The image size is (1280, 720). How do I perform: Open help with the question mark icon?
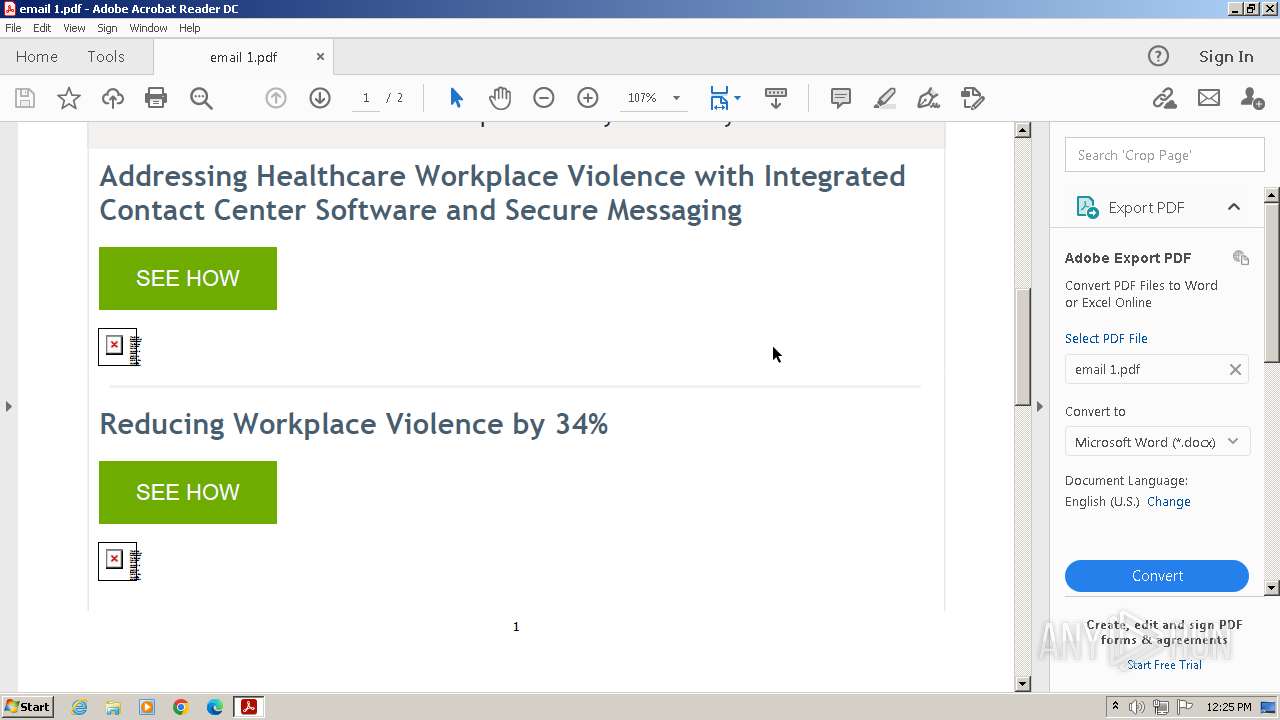point(1158,56)
